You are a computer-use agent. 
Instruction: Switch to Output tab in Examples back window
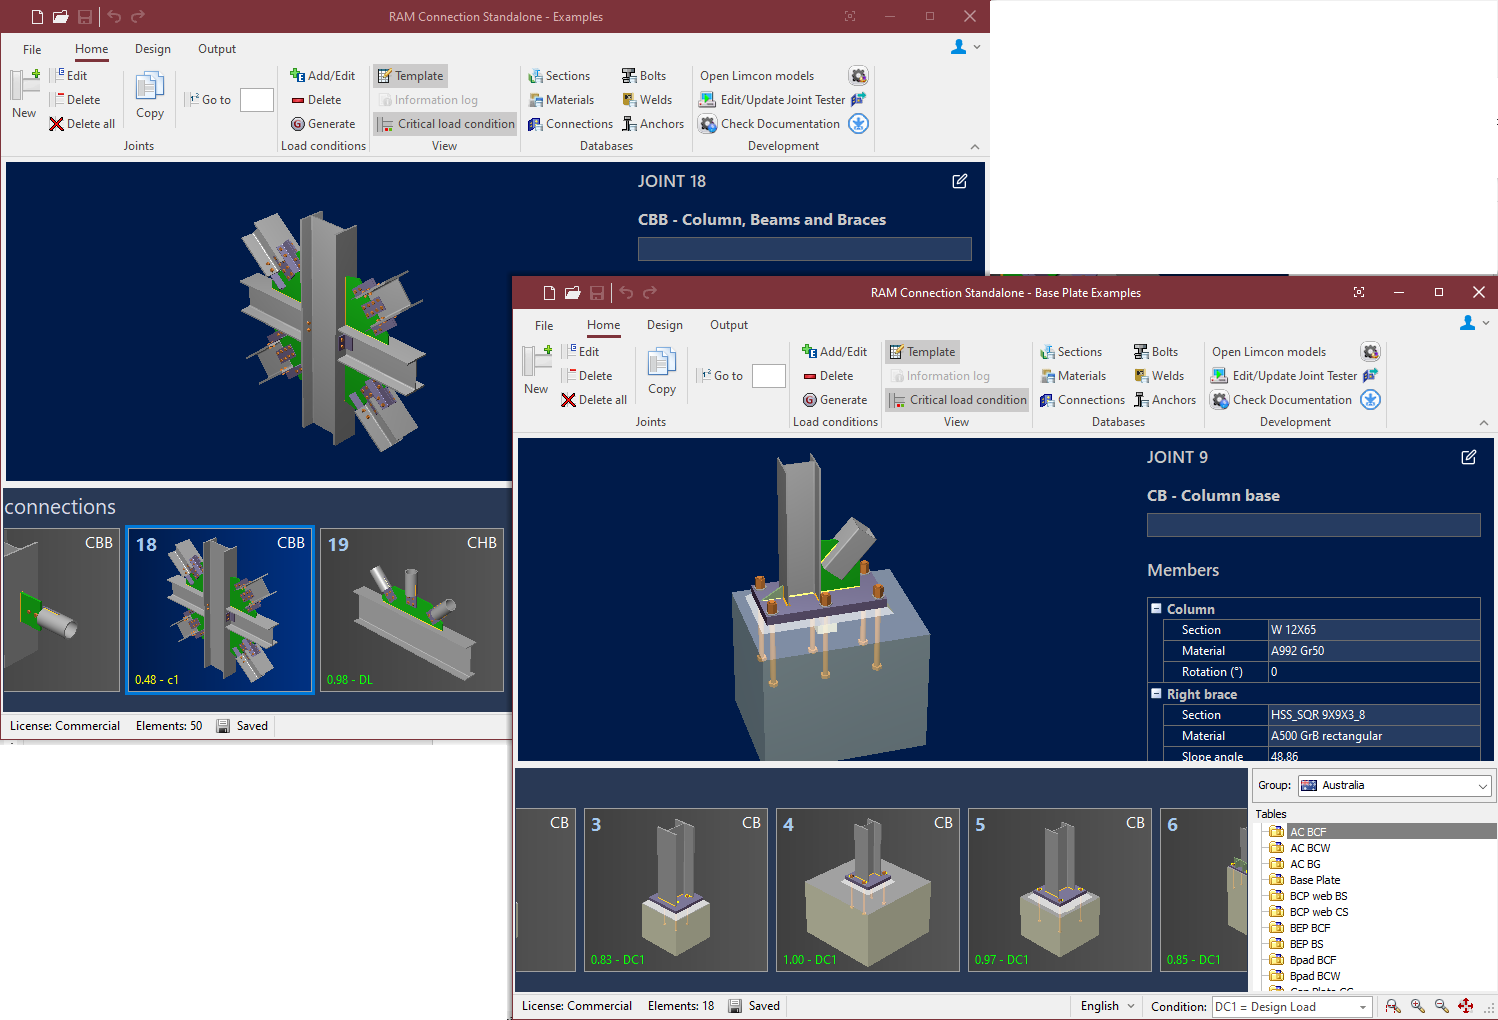coord(217,49)
